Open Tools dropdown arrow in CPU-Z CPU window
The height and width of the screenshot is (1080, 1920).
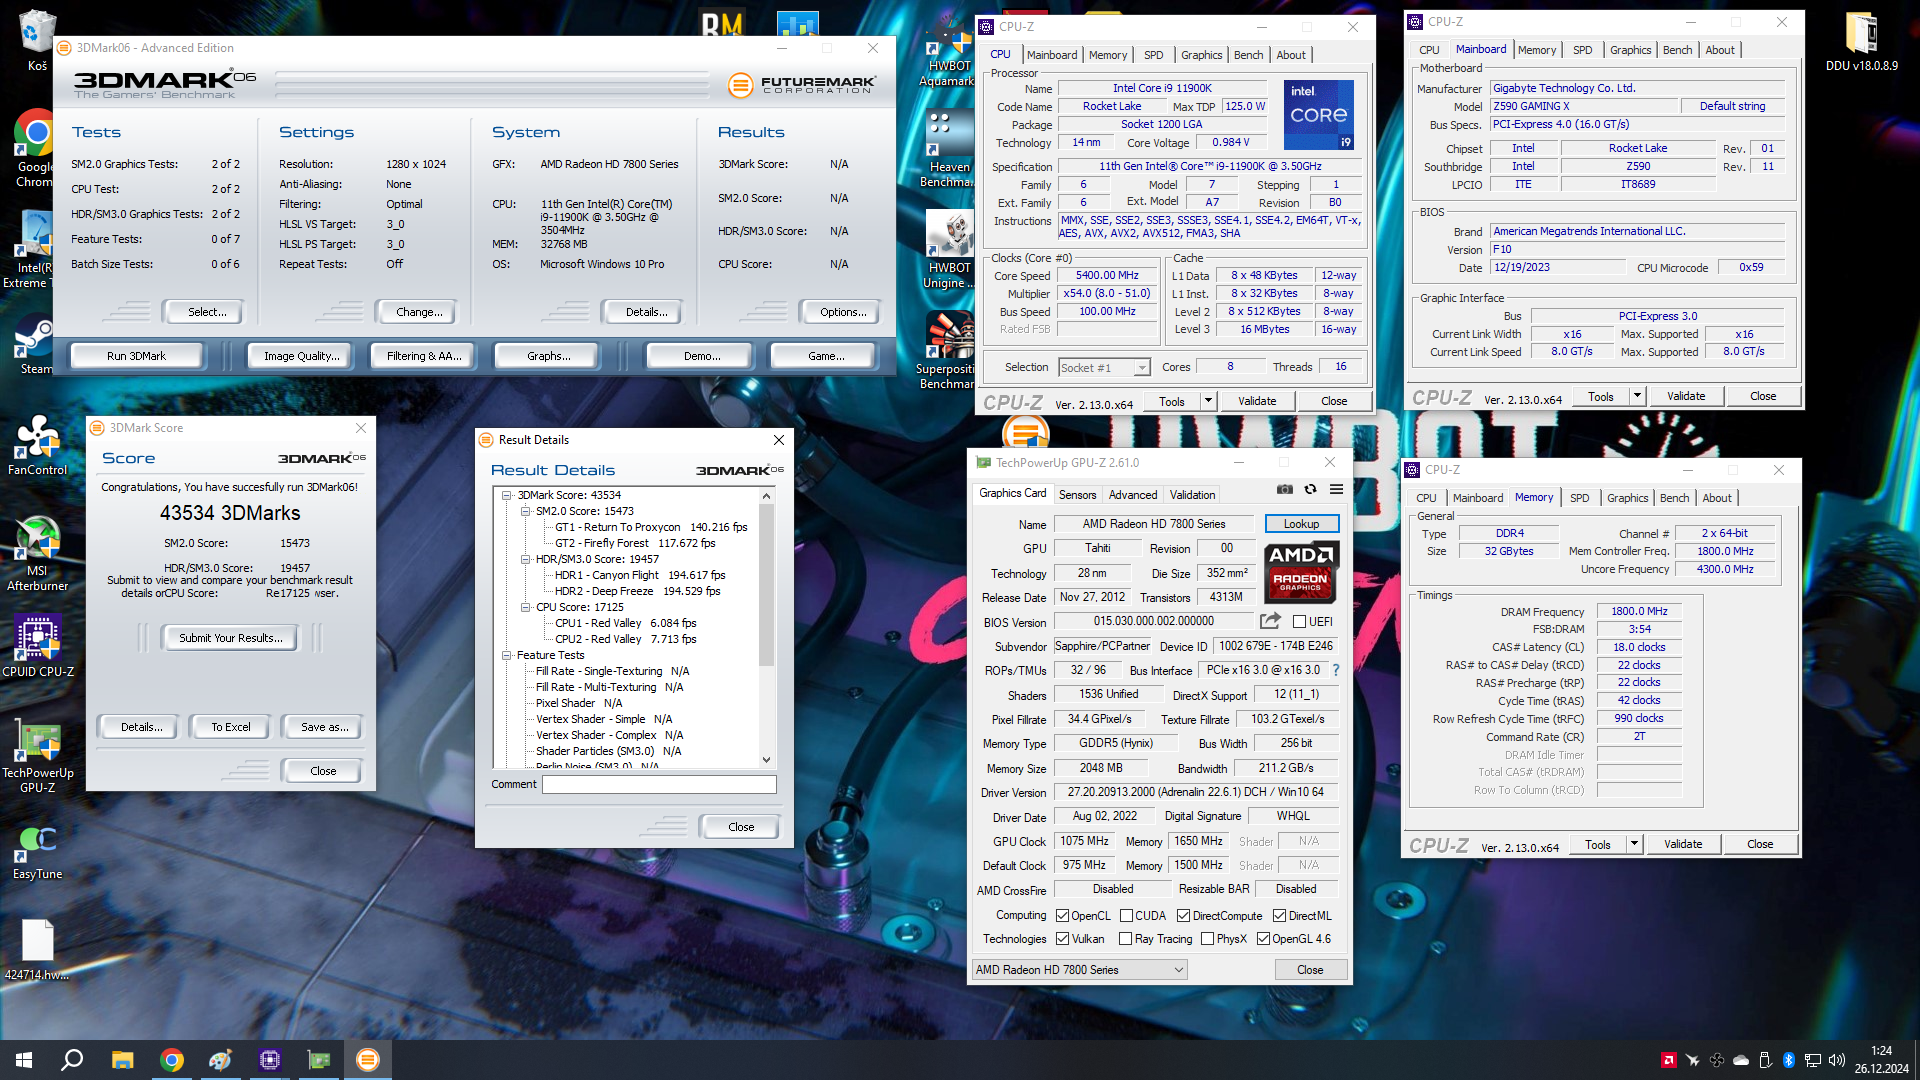[1208, 401]
